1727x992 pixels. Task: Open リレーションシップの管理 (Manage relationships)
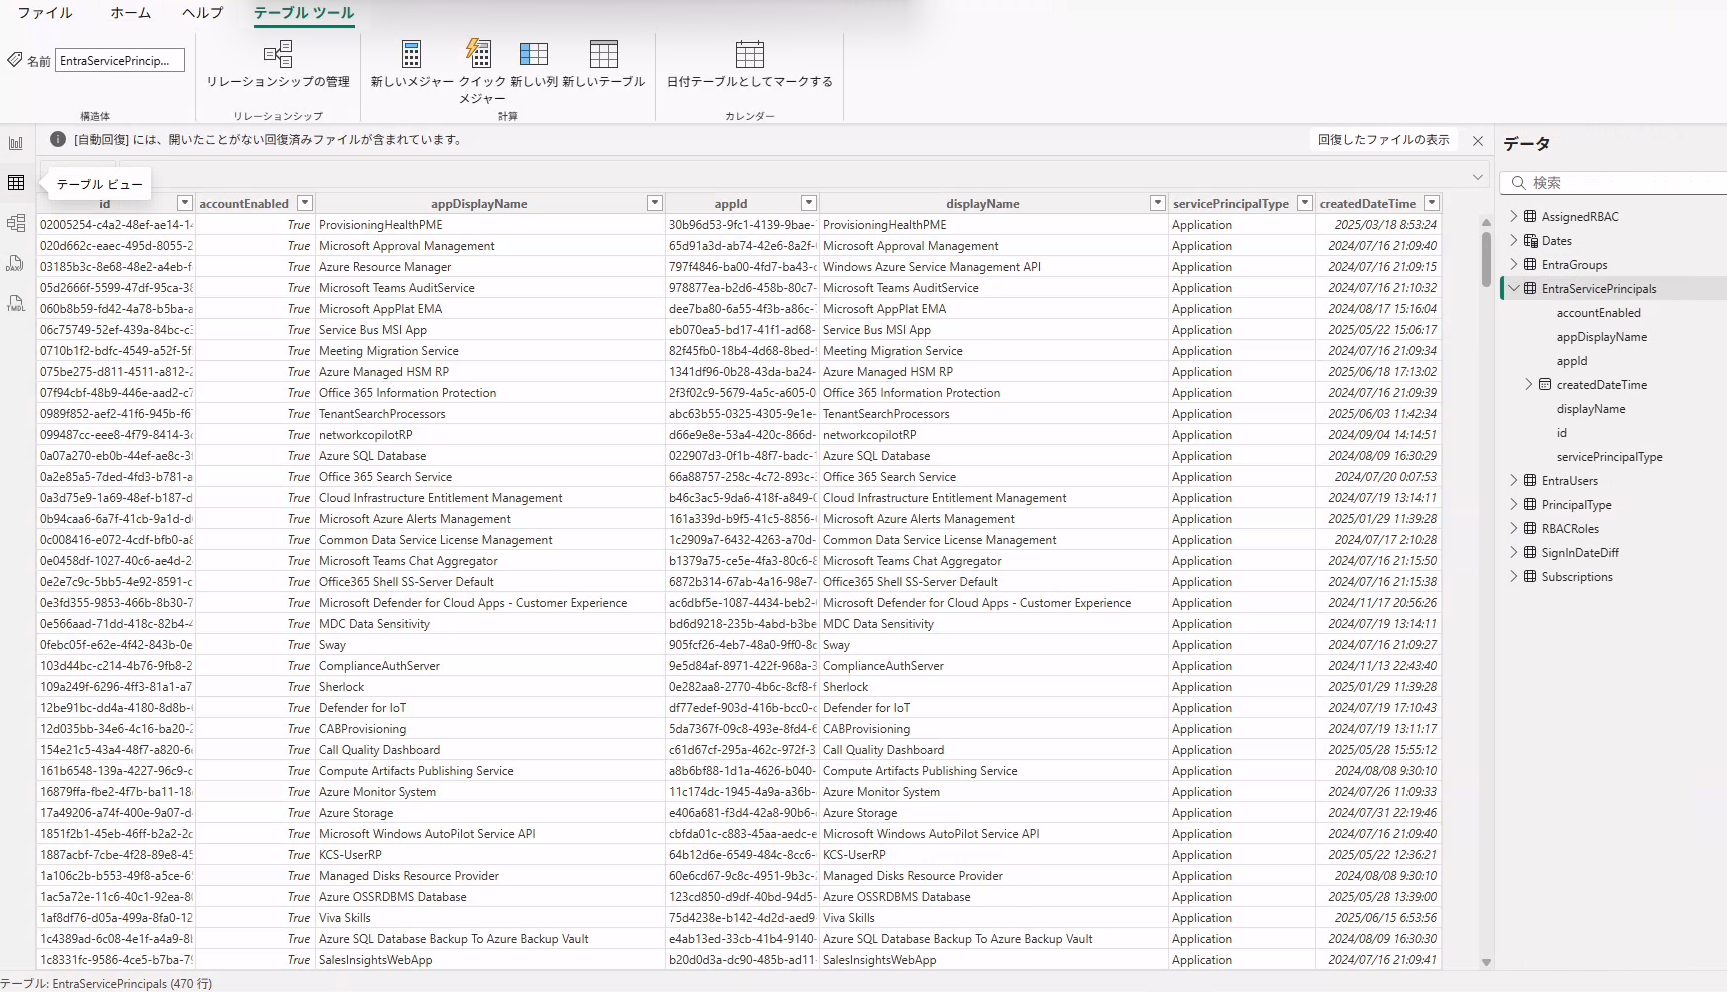[277, 68]
